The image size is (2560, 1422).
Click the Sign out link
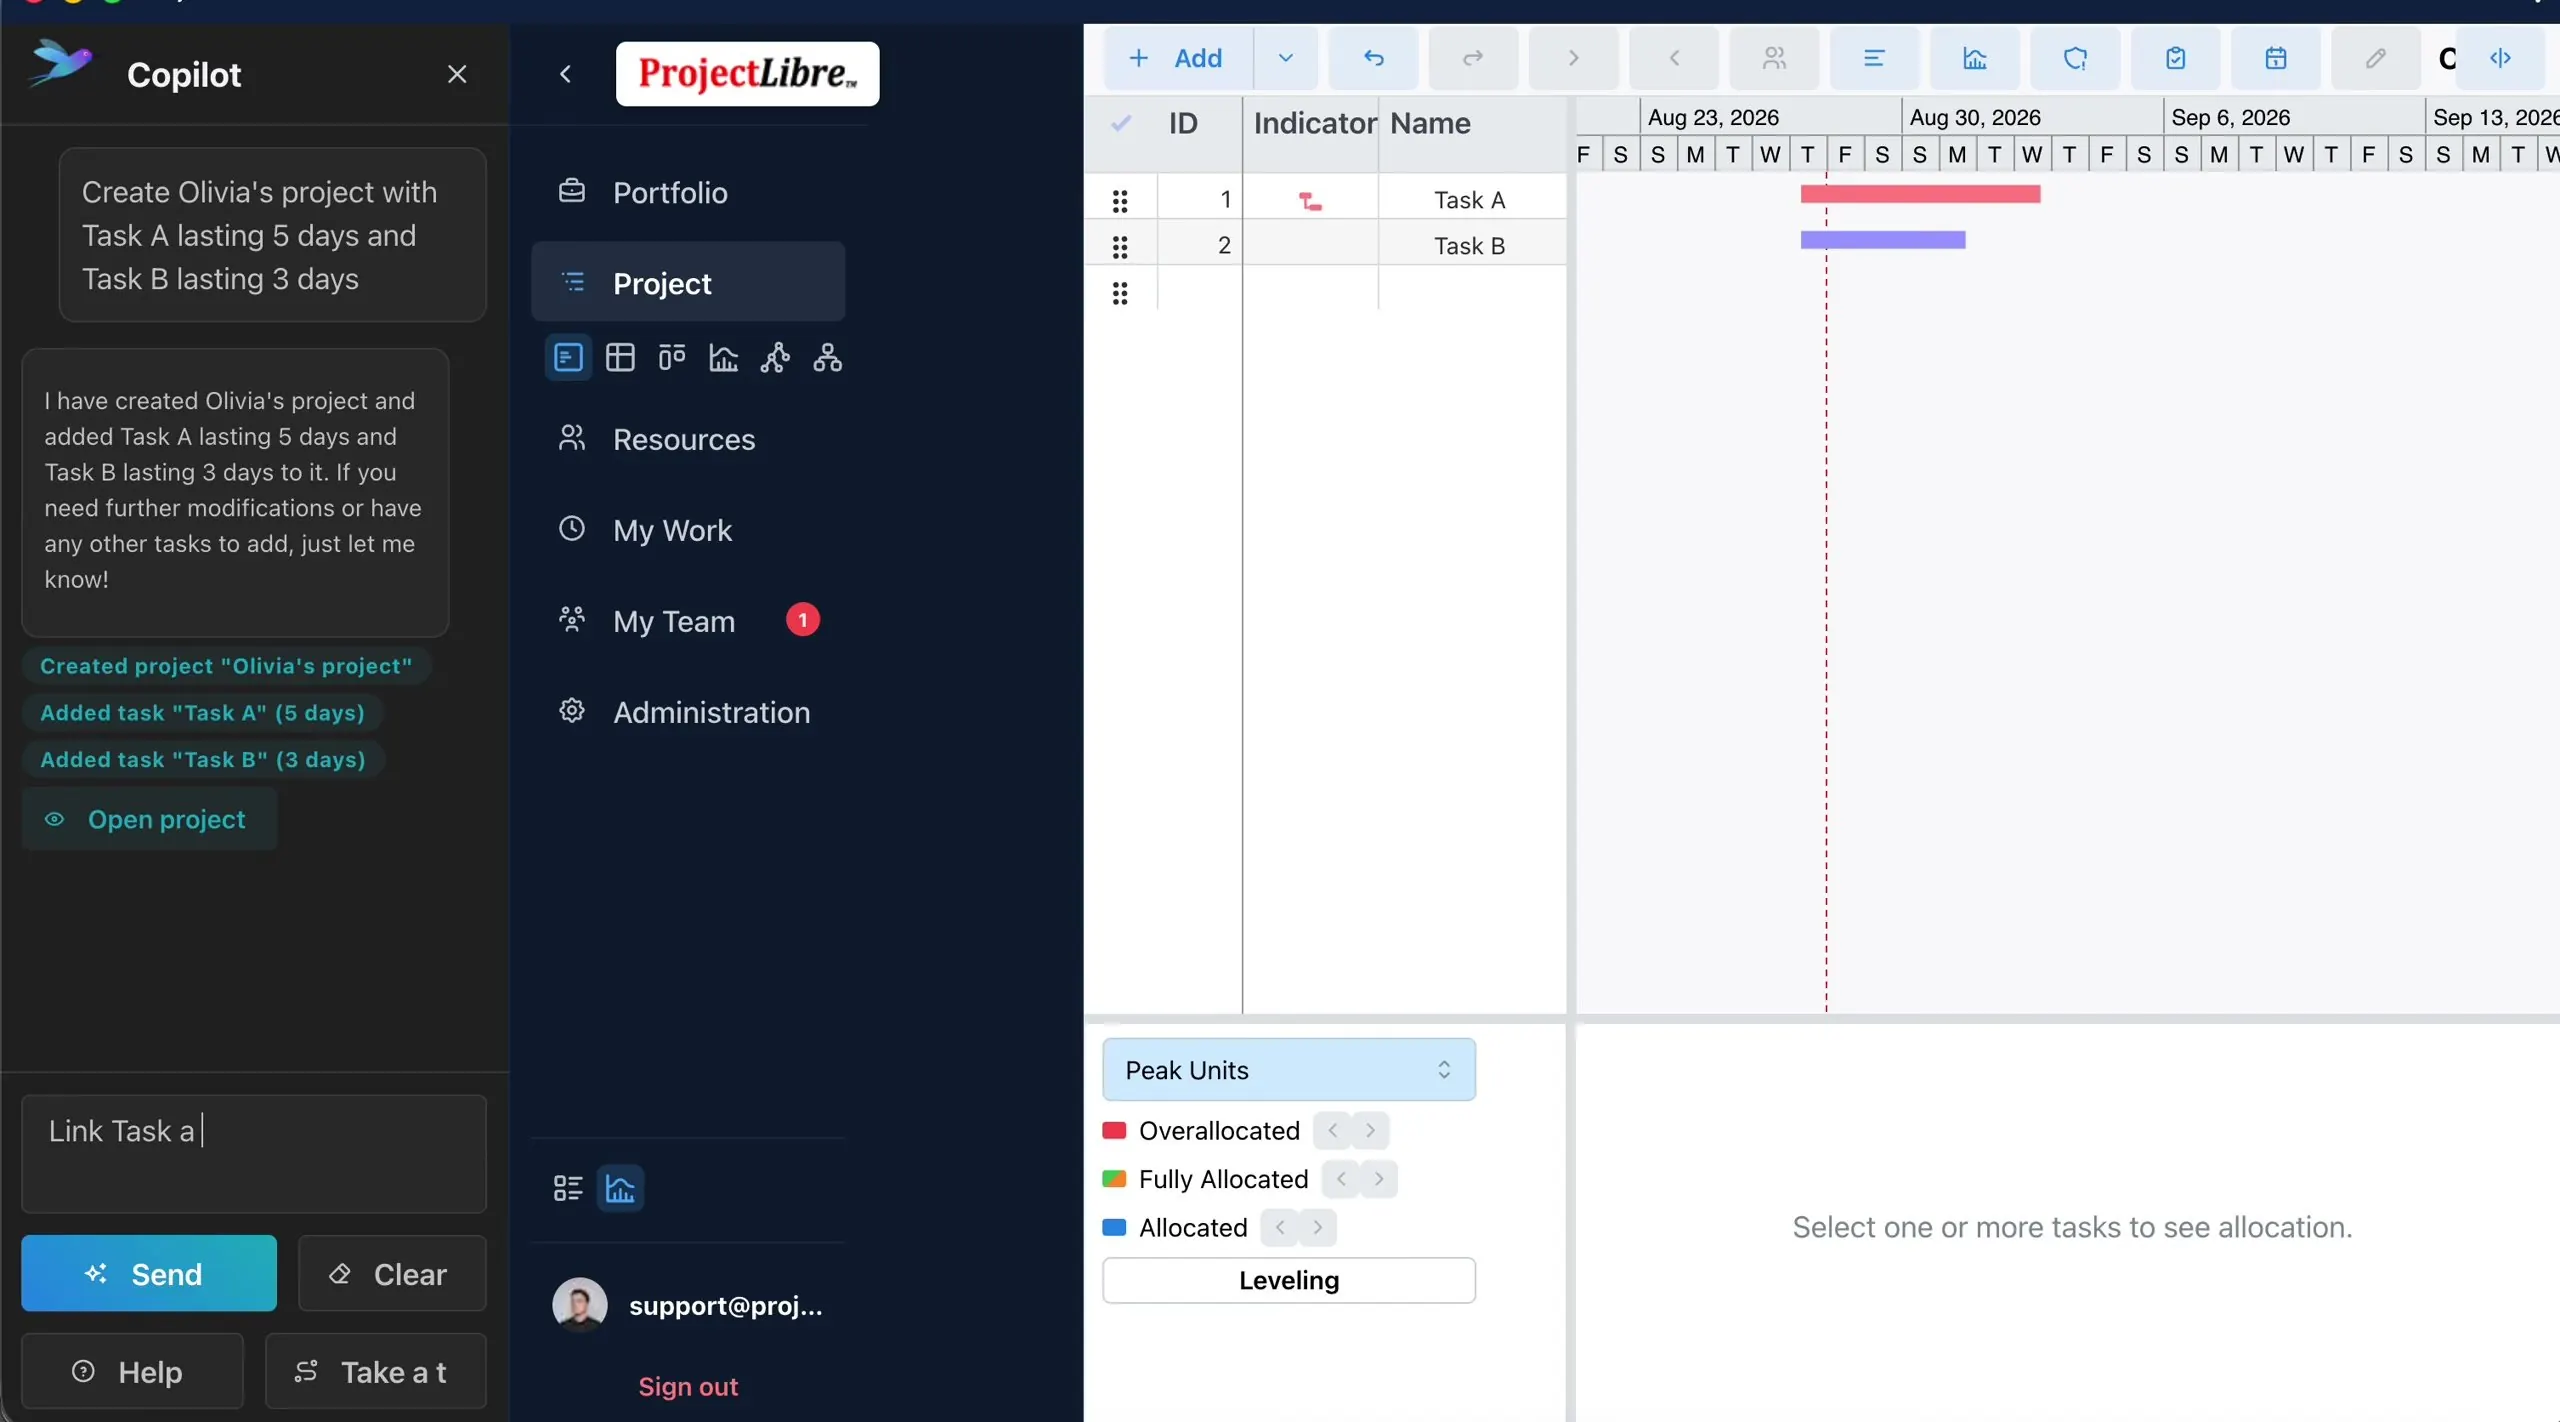coord(688,1386)
